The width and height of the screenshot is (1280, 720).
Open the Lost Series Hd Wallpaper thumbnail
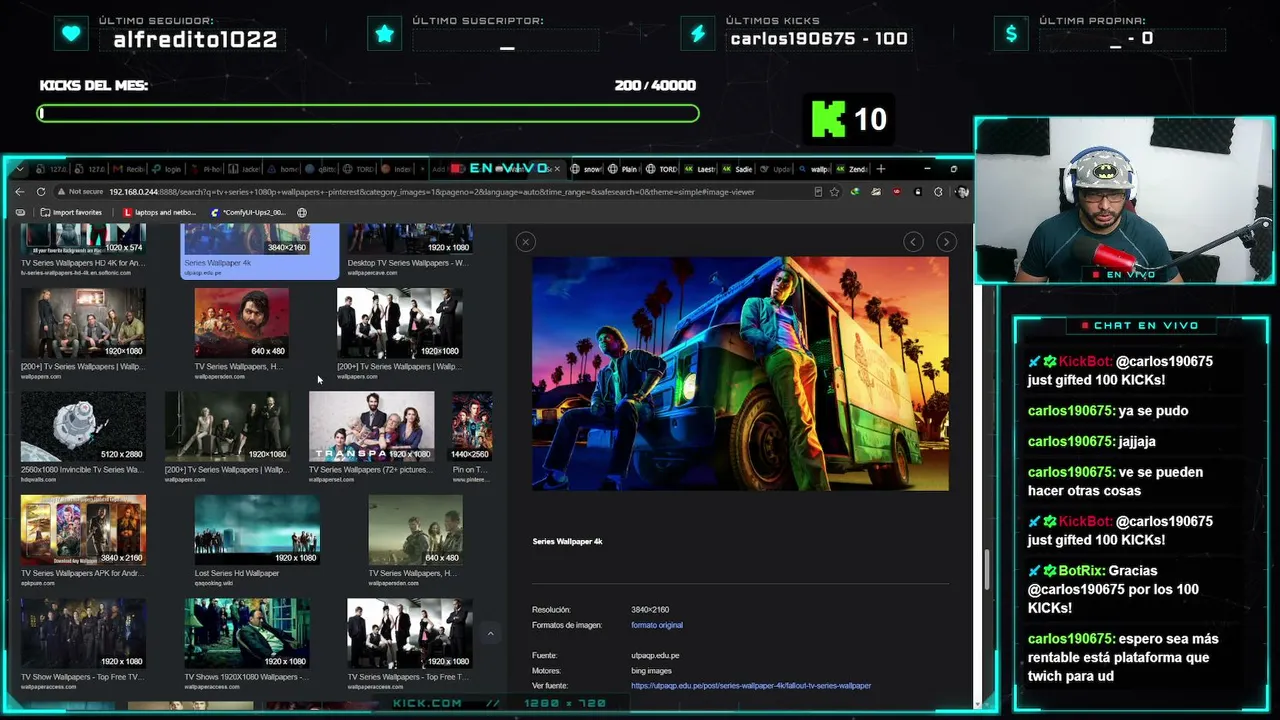tap(257, 530)
